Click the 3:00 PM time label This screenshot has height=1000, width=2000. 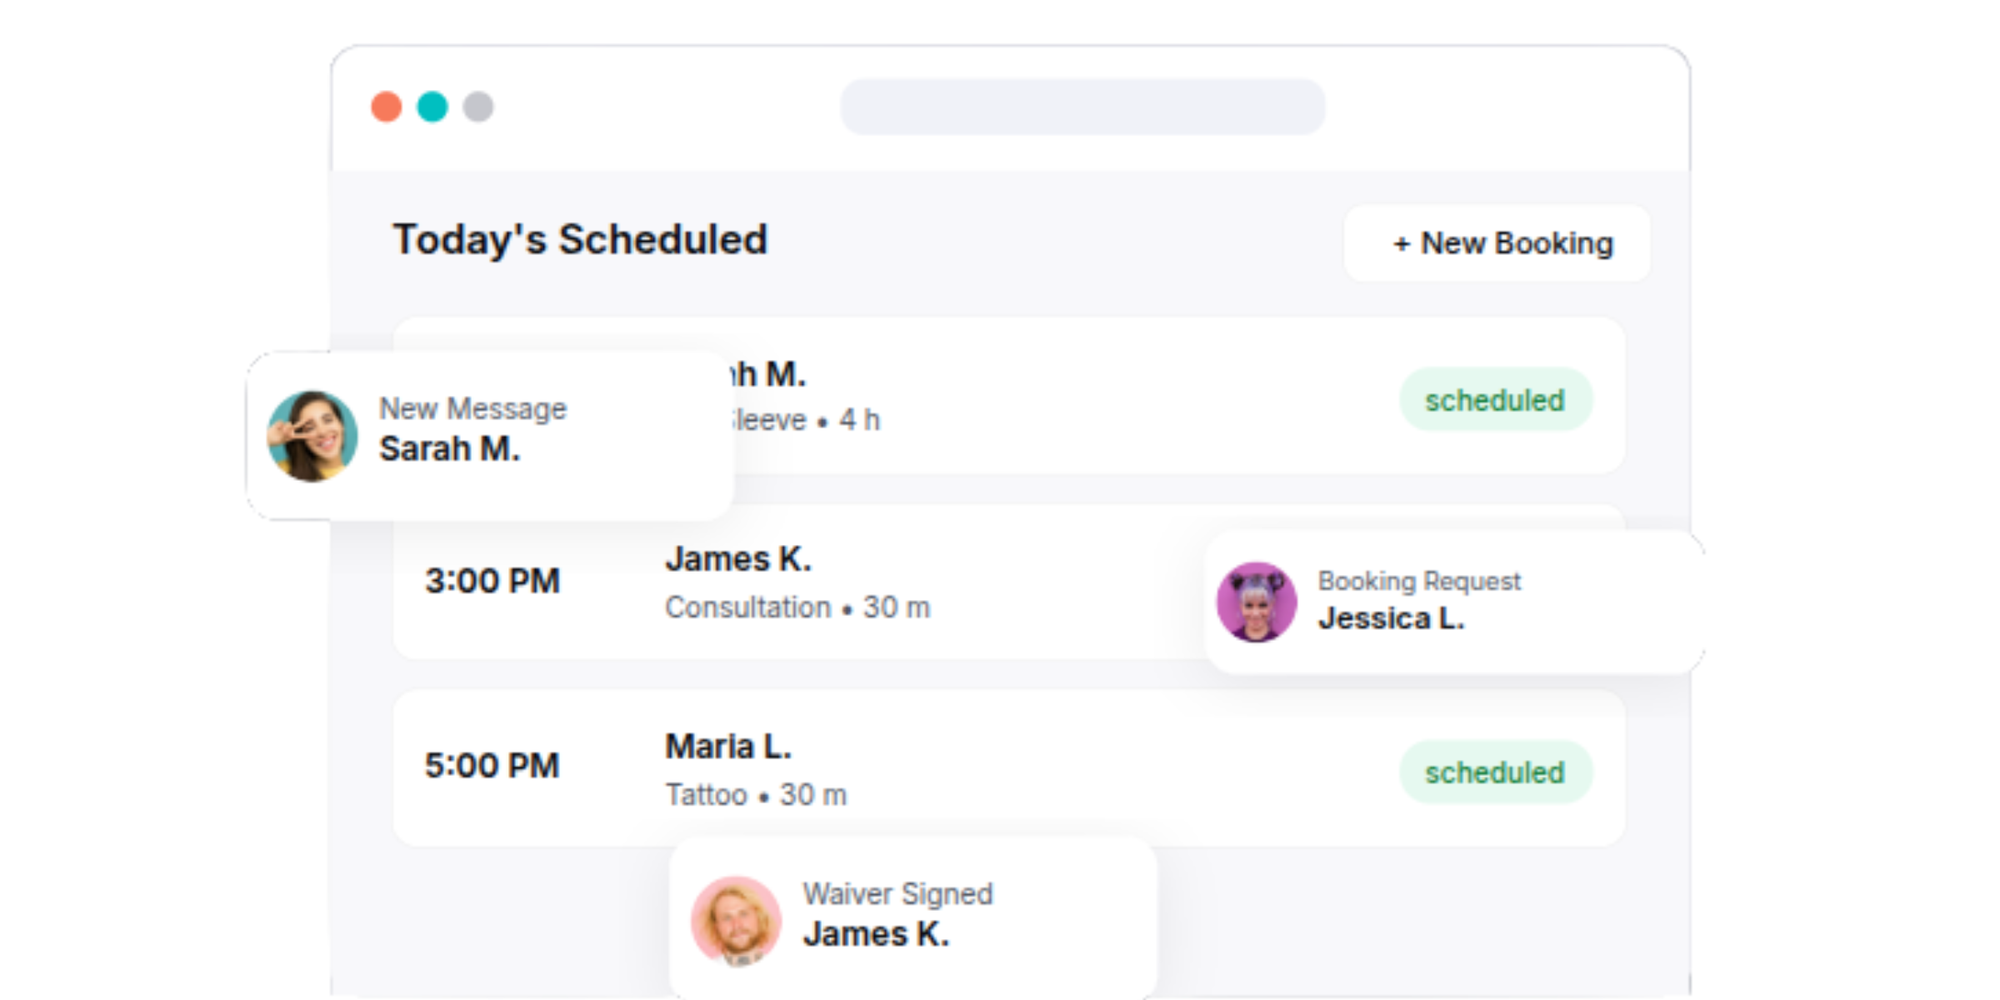(493, 581)
